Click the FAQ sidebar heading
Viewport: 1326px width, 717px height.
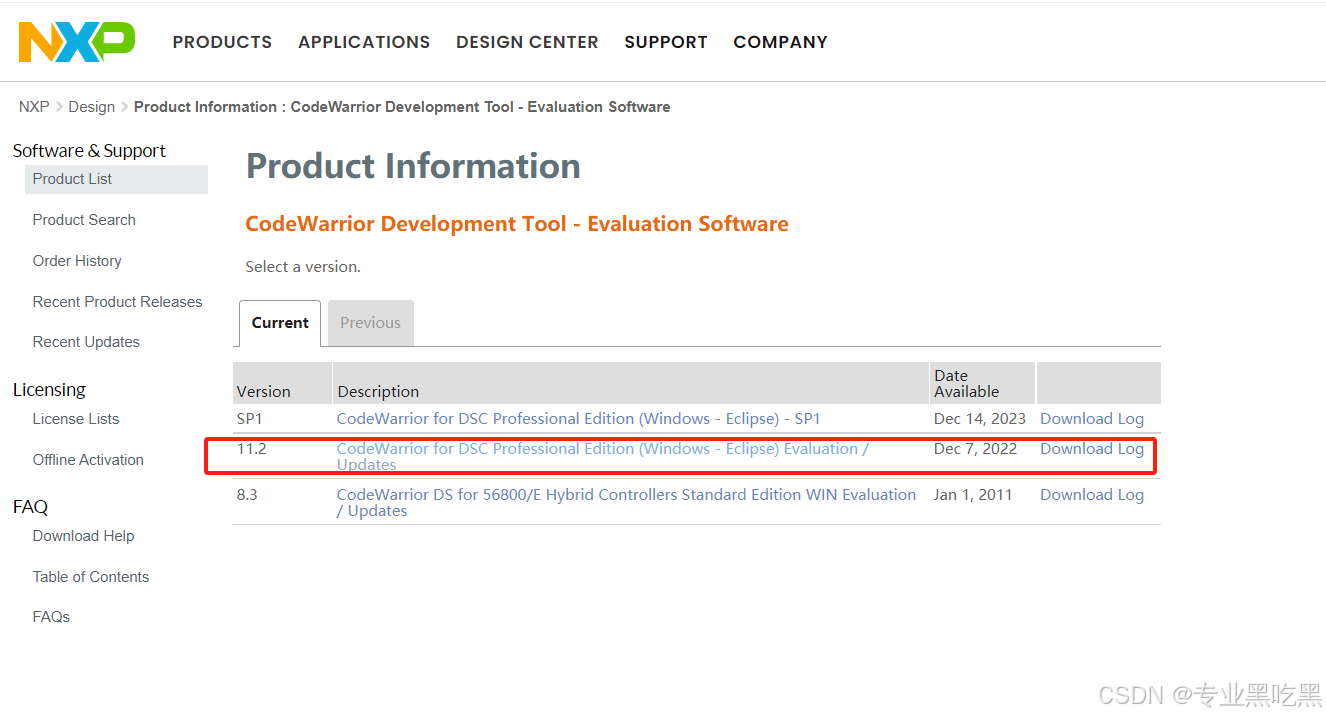tap(30, 507)
